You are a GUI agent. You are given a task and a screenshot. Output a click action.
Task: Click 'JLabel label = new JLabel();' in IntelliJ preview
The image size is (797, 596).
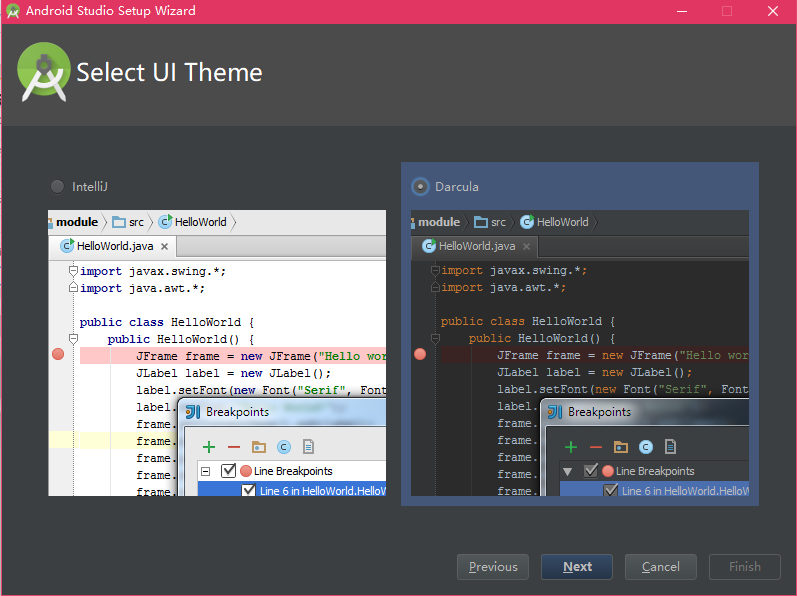[x=233, y=373]
